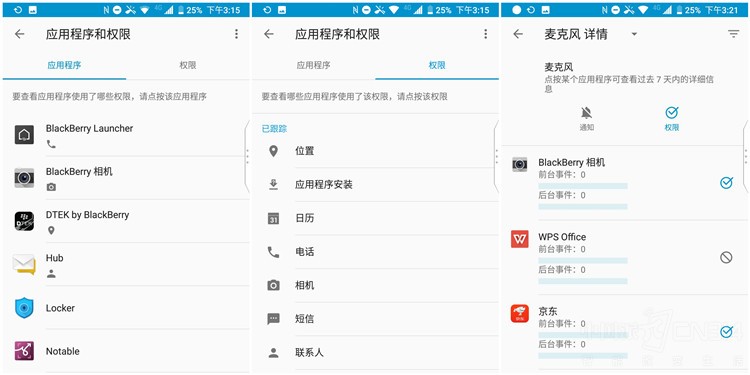Viewport: 750px width, 375px height.
Task: Tap contacts icon under Hub
Action: point(51,274)
